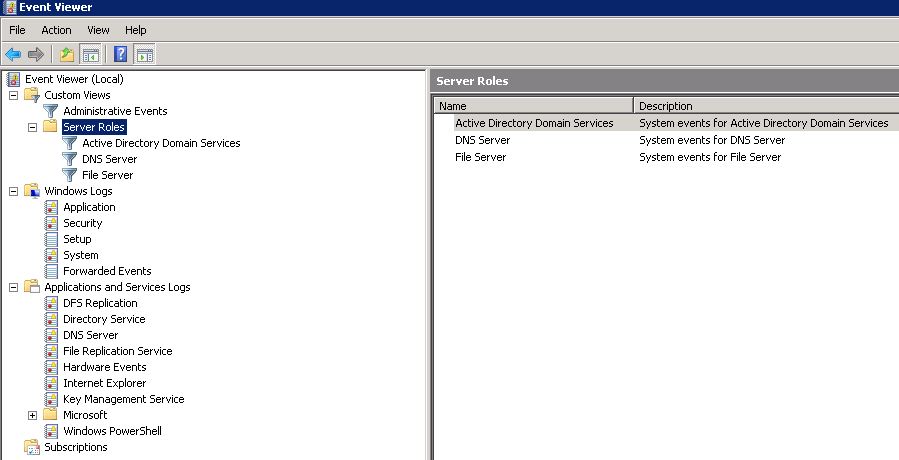Click the Windows PowerShell log icon
The height and width of the screenshot is (460, 899).
coord(51,431)
